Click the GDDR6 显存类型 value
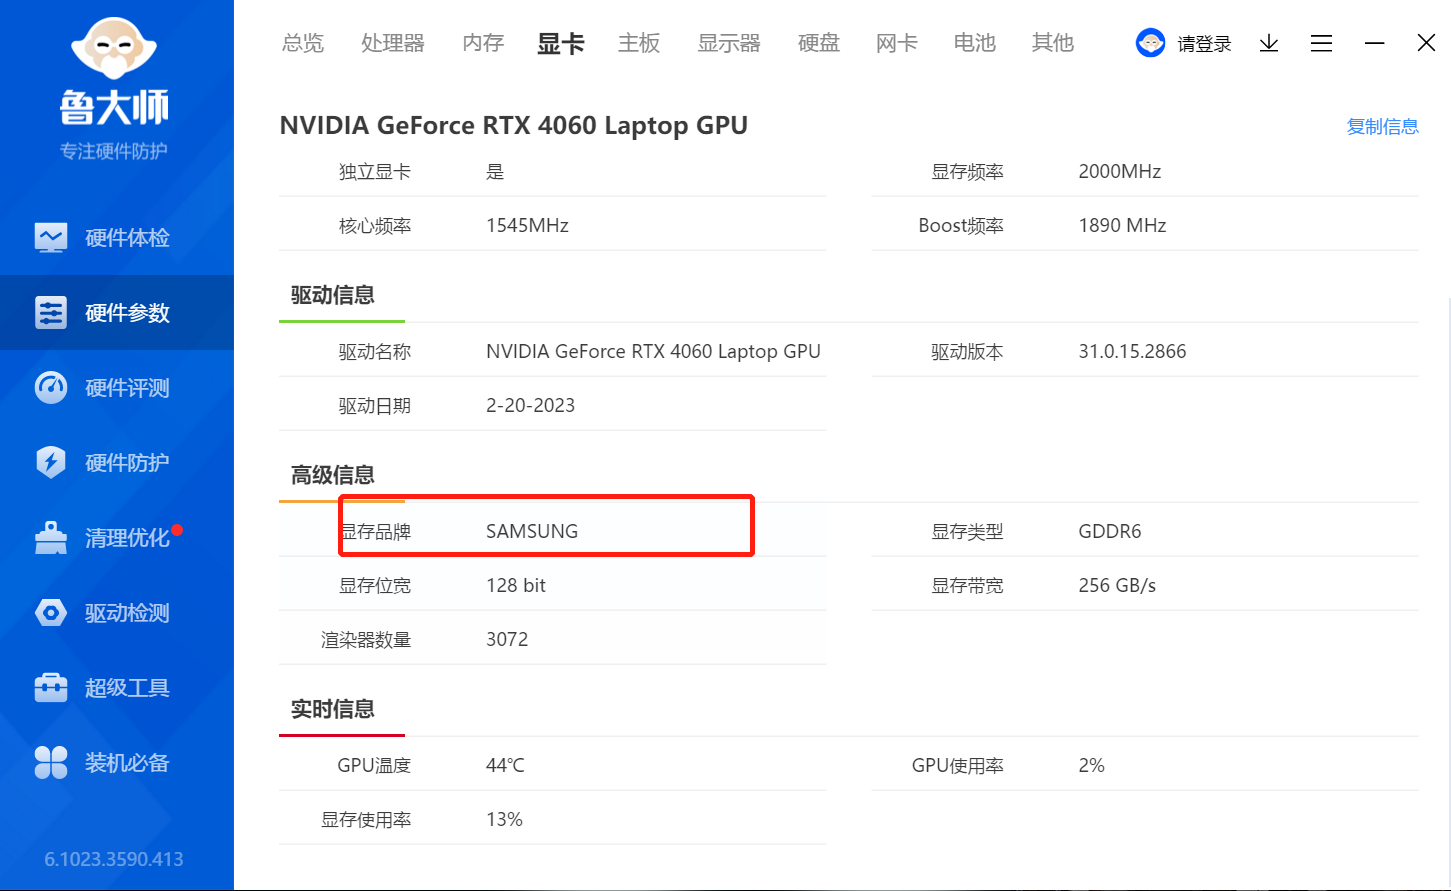This screenshot has width=1451, height=891. 1110,531
